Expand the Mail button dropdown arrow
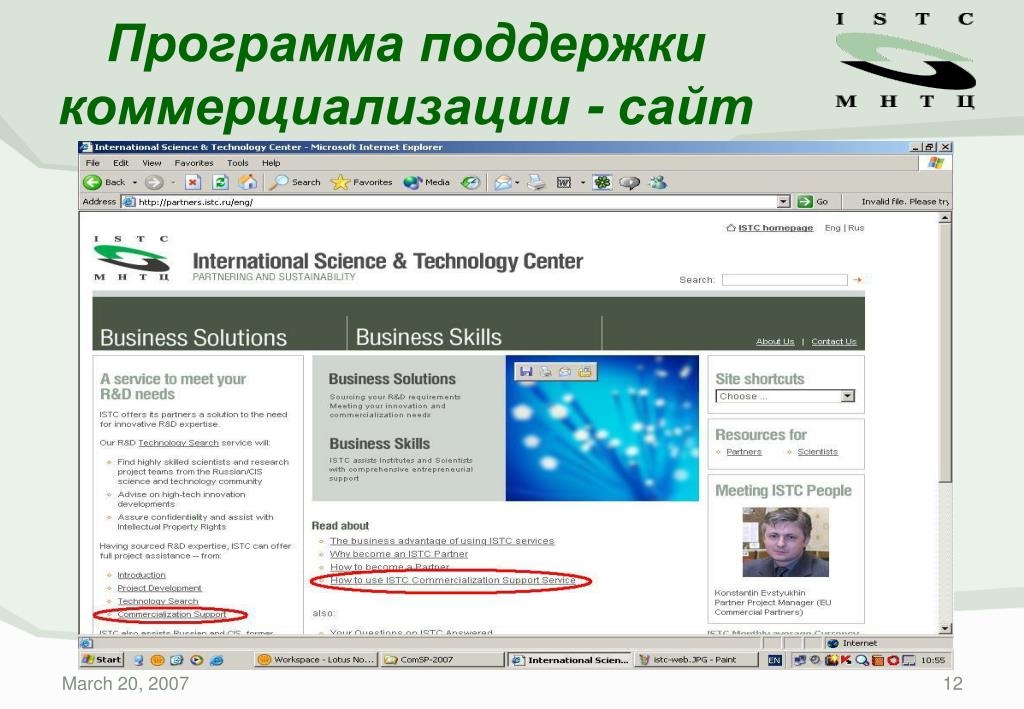Screen dimensions: 1024x709 (x=517, y=183)
